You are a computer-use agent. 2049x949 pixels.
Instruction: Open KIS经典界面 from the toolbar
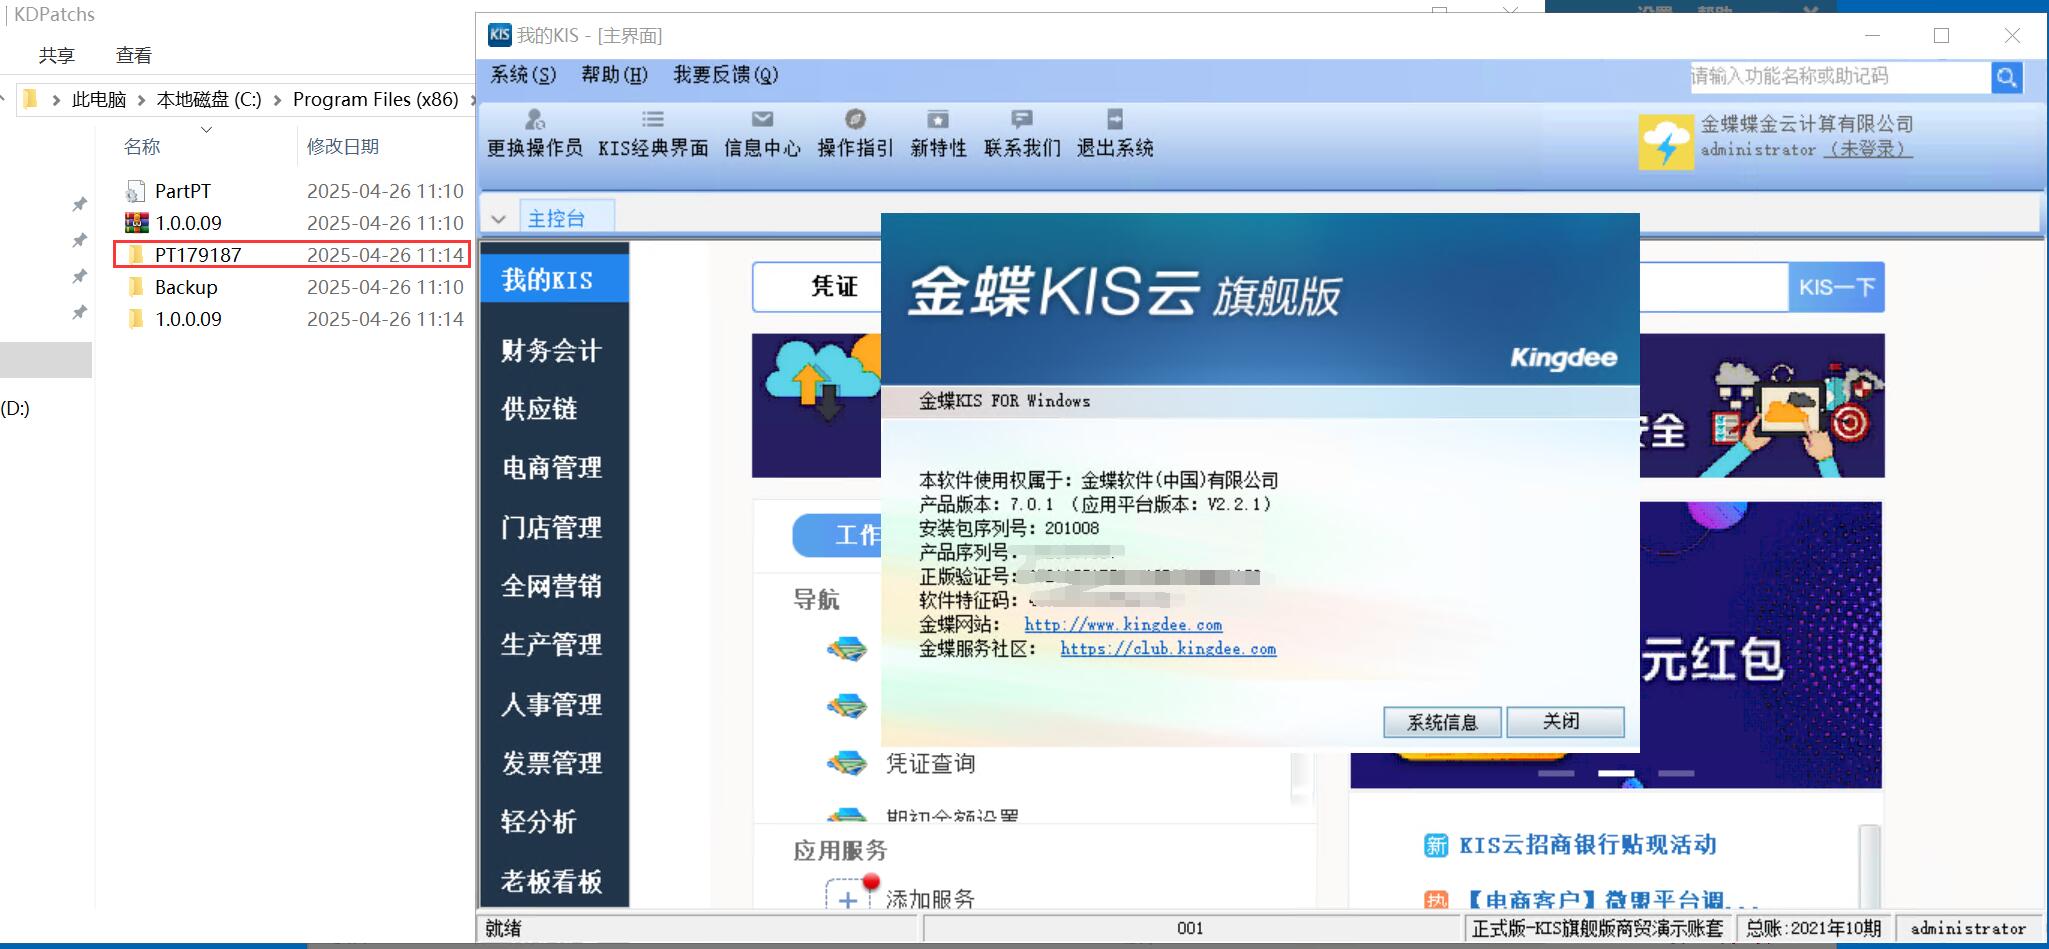click(653, 120)
